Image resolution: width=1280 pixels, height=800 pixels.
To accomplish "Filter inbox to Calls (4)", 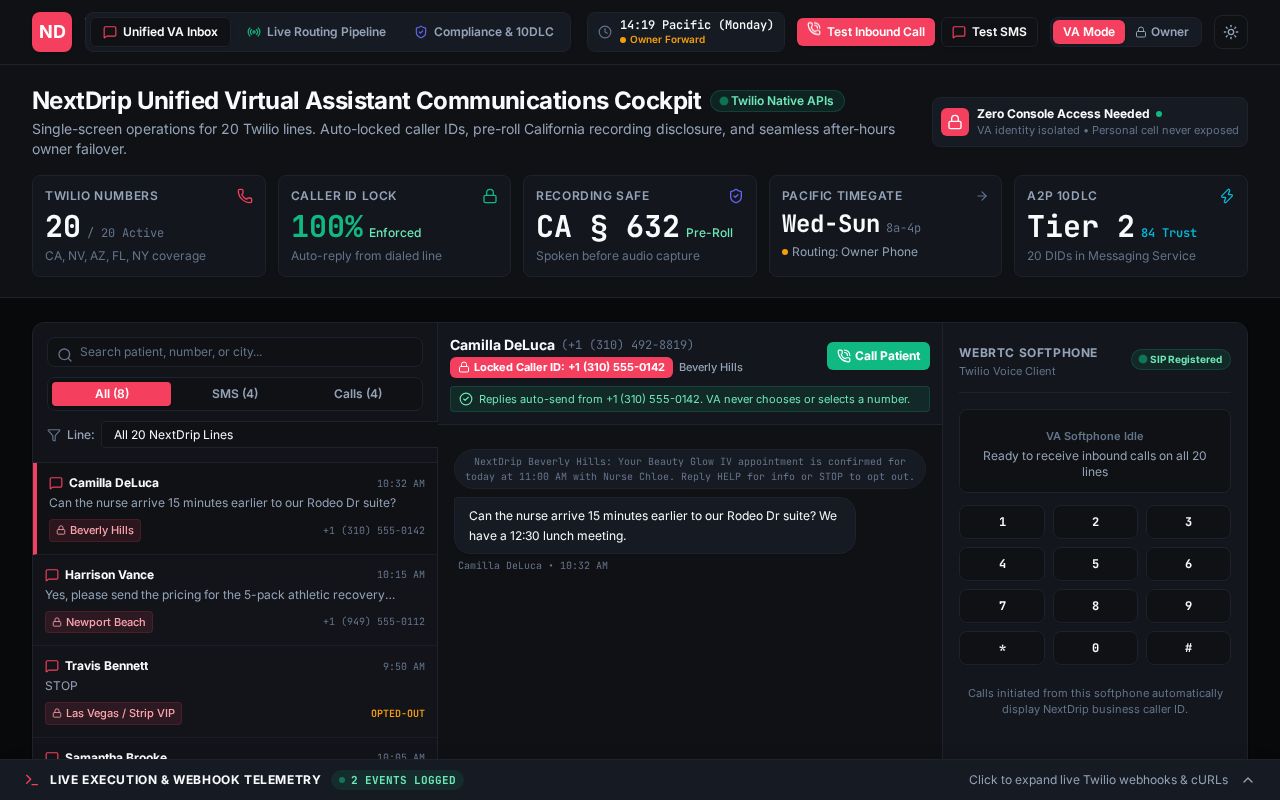I will [x=358, y=394].
